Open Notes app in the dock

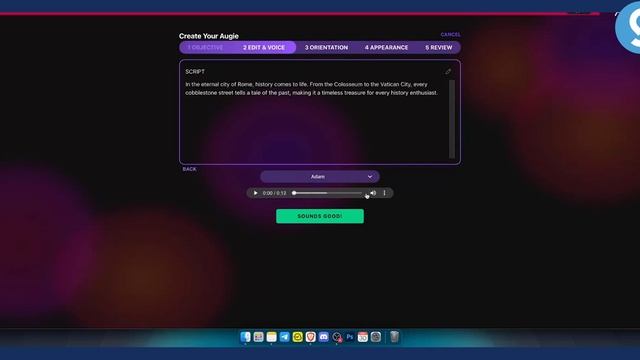pyautogui.click(x=271, y=337)
